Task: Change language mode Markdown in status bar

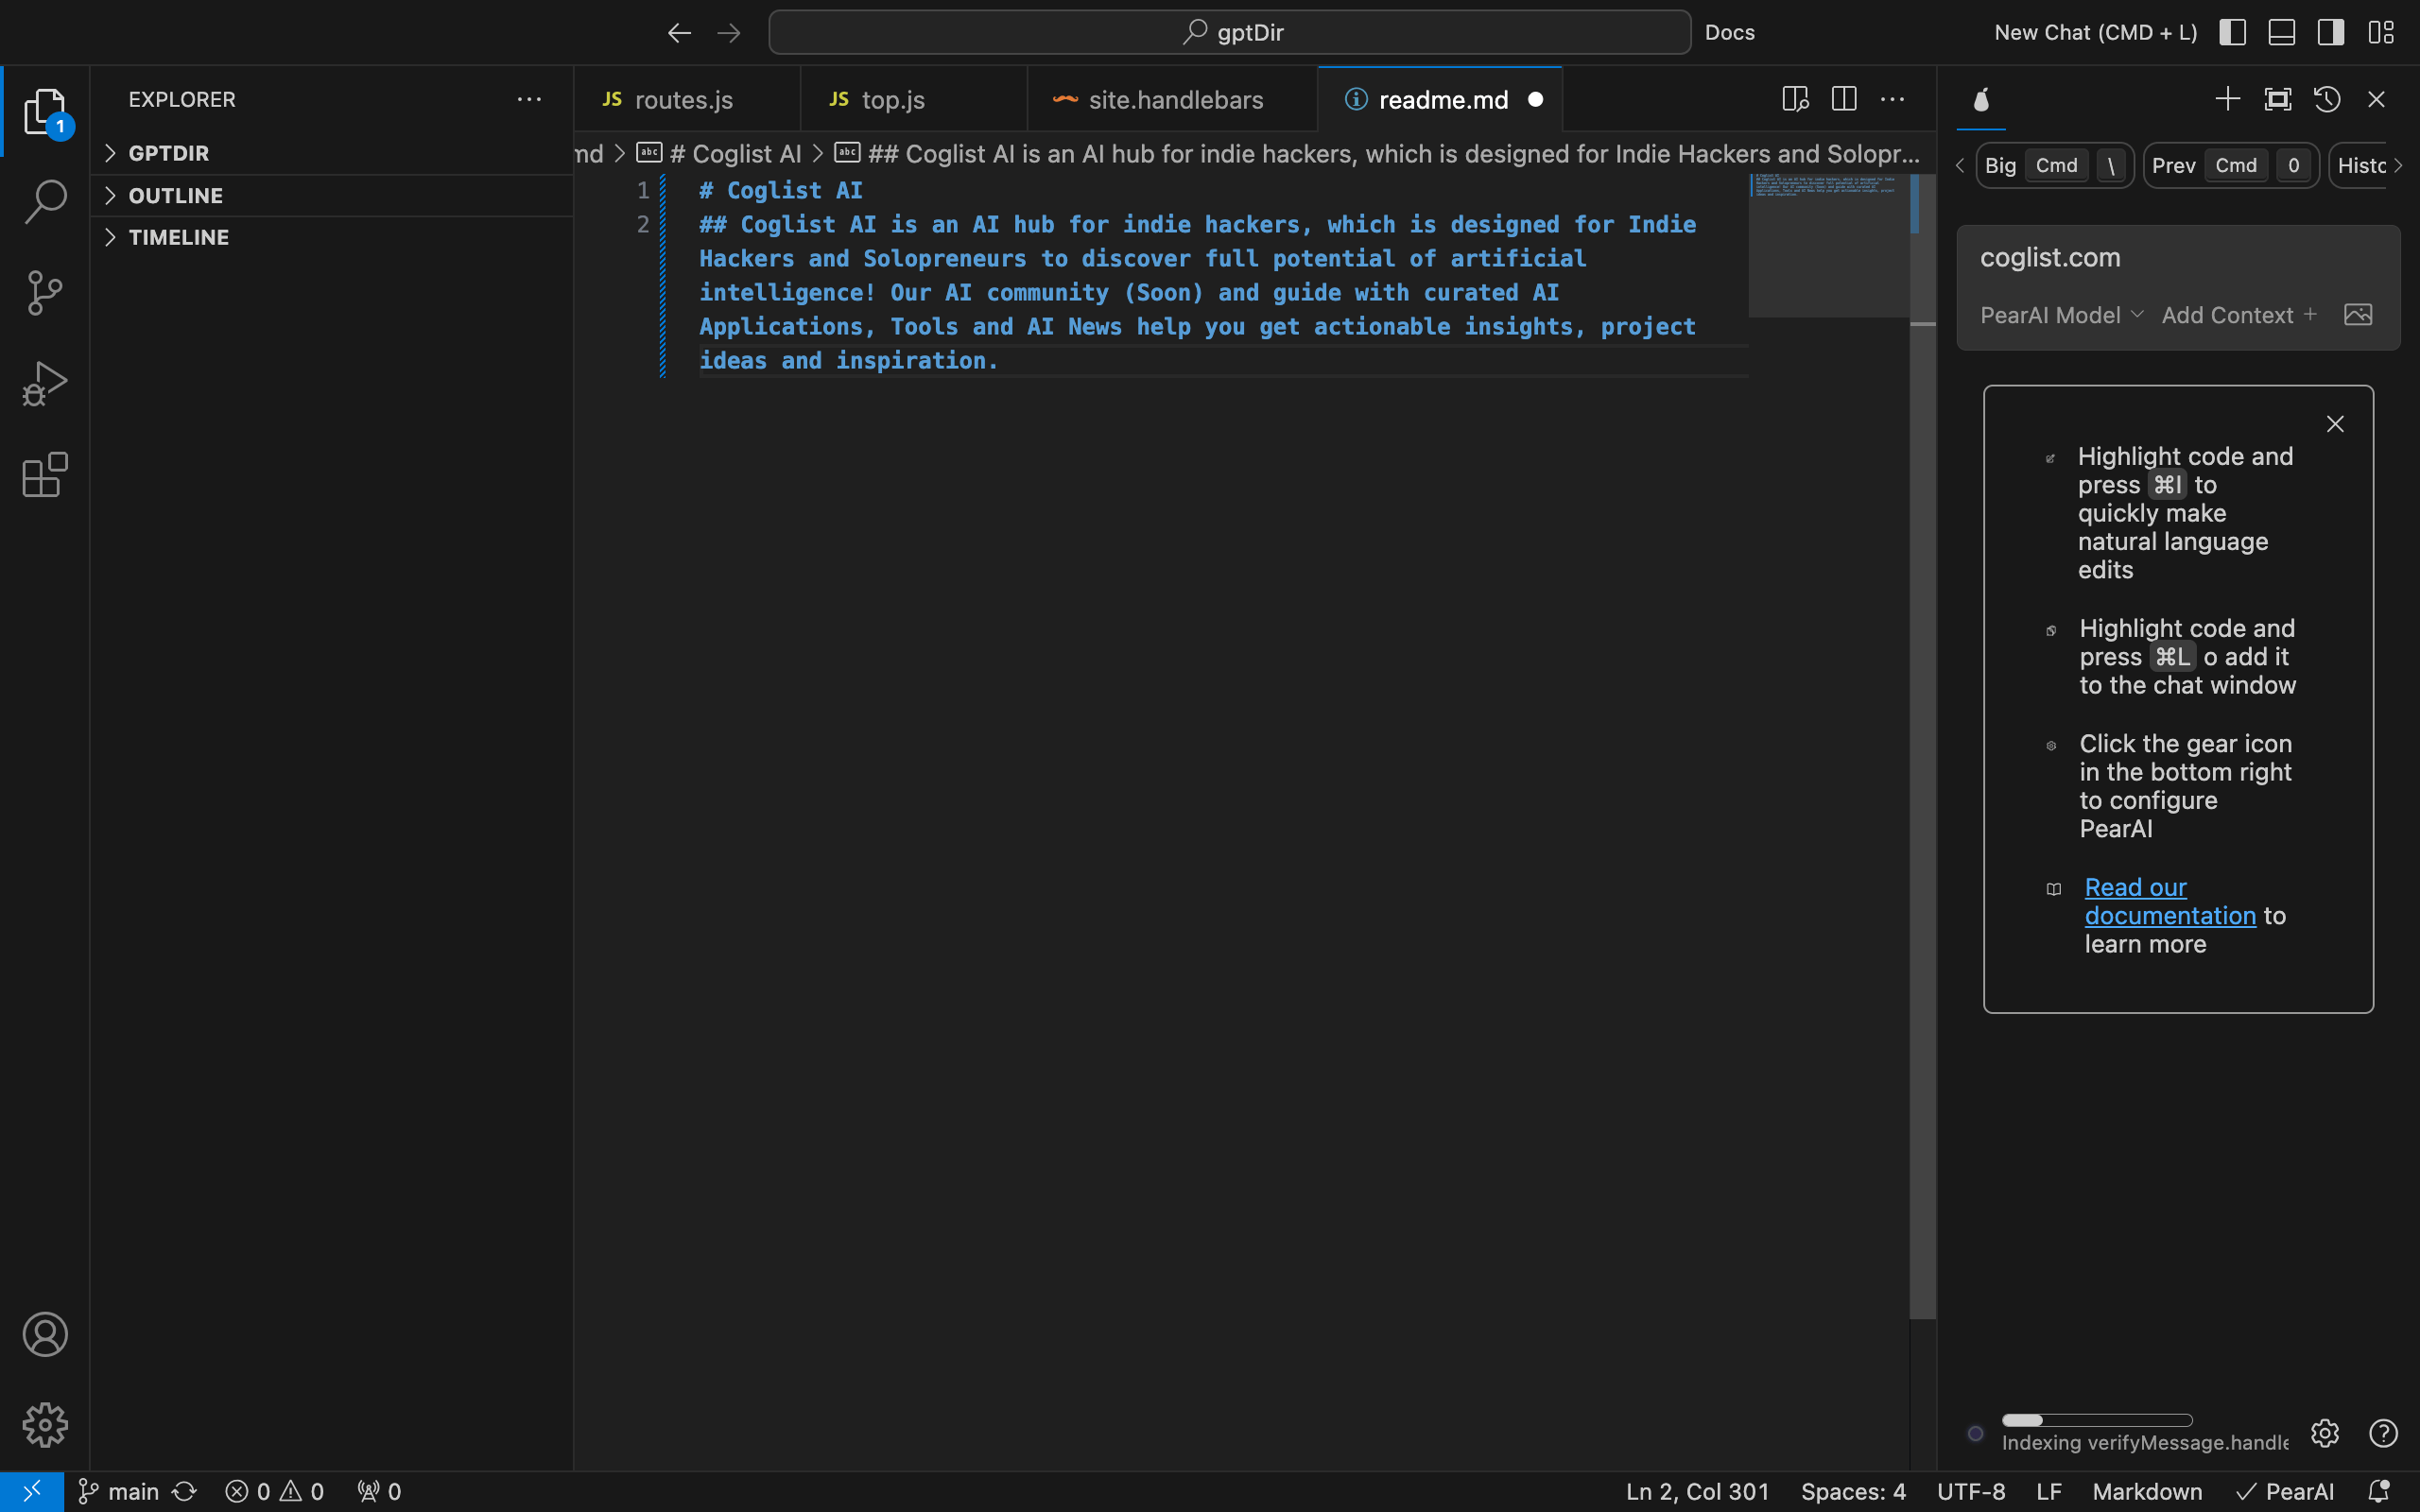Action: coord(2147,1491)
